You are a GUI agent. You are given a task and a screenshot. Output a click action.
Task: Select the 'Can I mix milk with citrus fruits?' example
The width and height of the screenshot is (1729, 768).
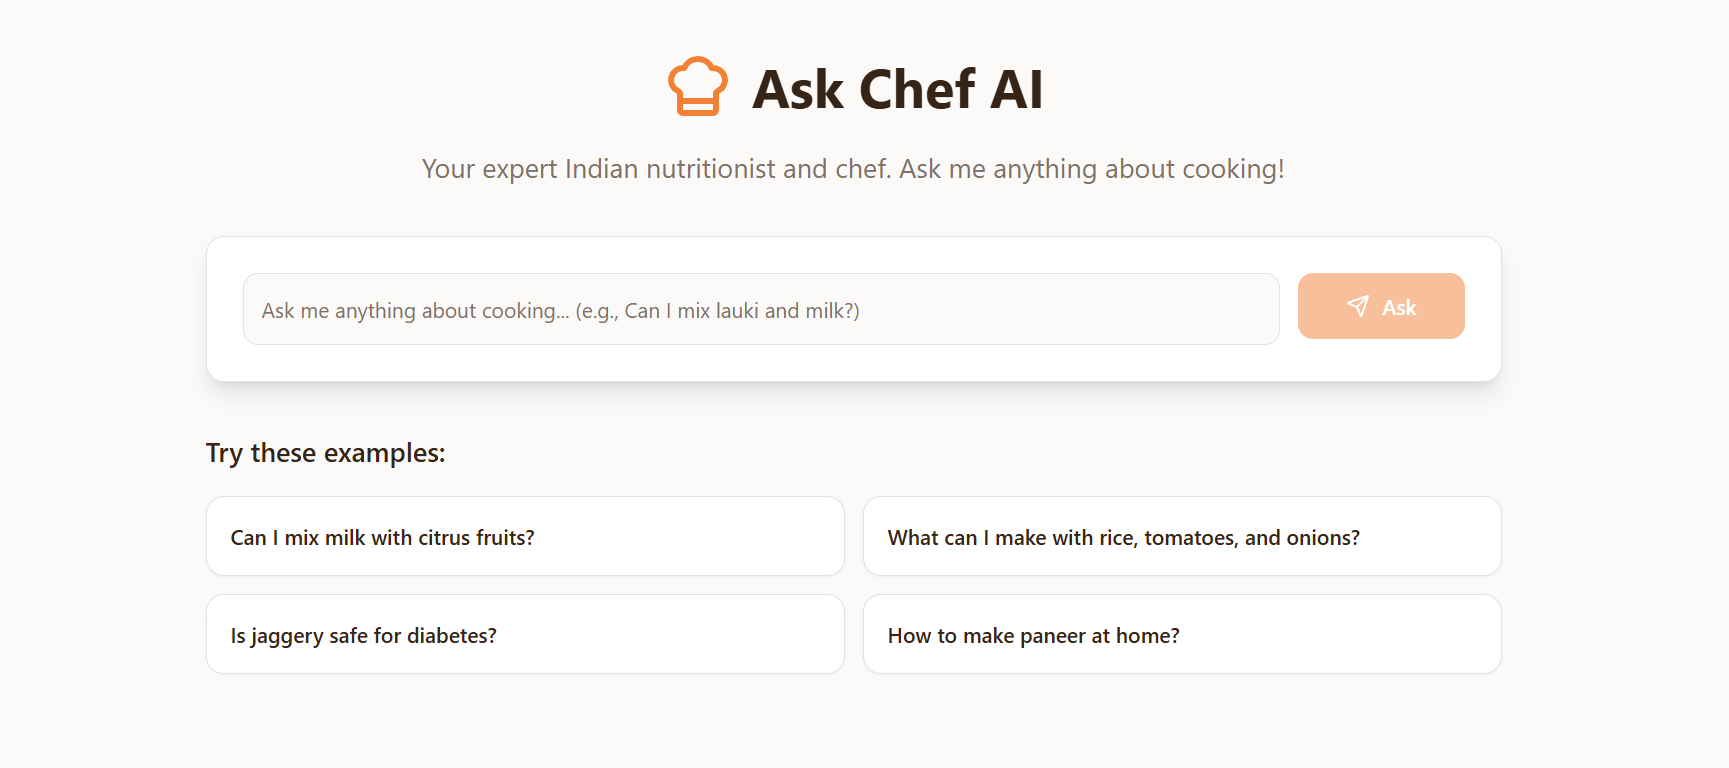coord(524,536)
